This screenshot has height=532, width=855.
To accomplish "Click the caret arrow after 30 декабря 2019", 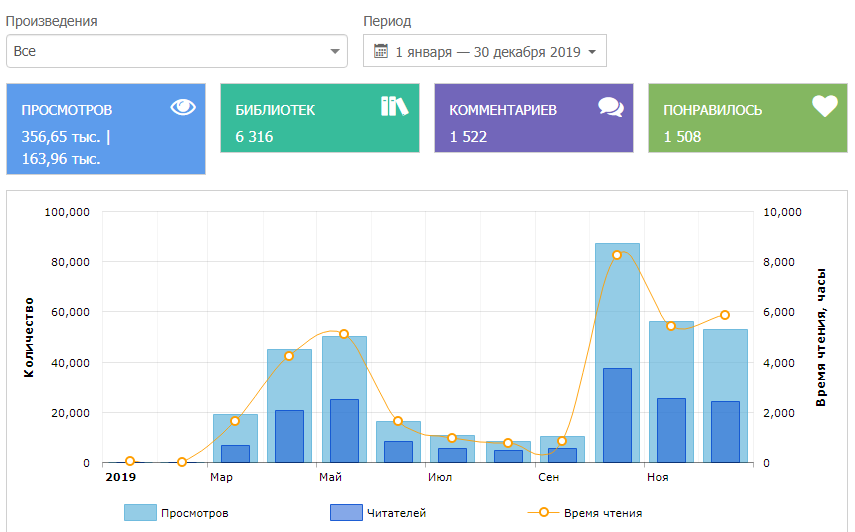I will [592, 52].
